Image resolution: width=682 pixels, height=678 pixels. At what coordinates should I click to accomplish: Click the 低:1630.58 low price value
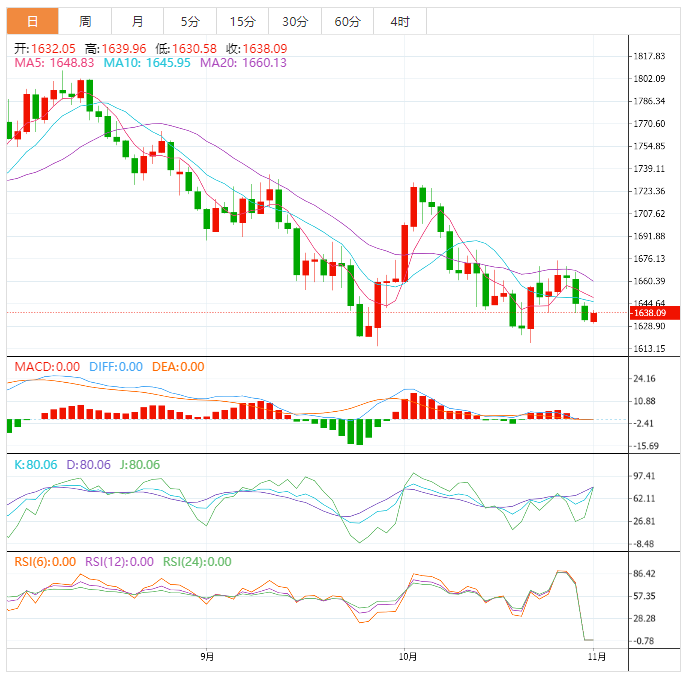(186, 48)
